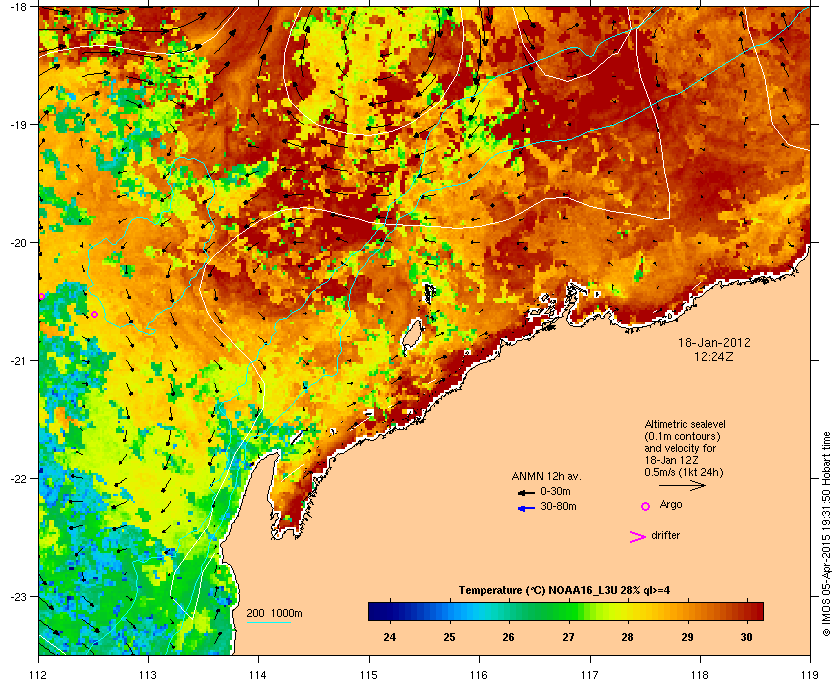Click the colorbar label 29

click(687, 637)
